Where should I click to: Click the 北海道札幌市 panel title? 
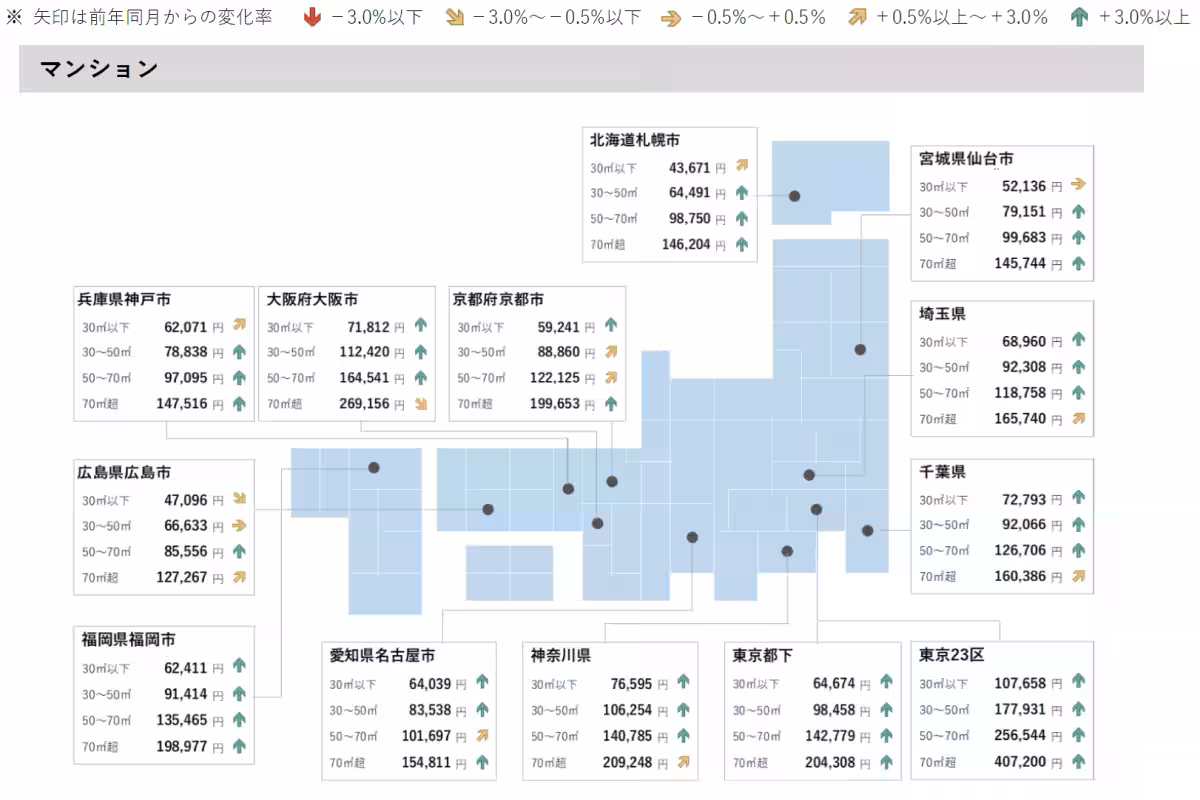point(635,141)
